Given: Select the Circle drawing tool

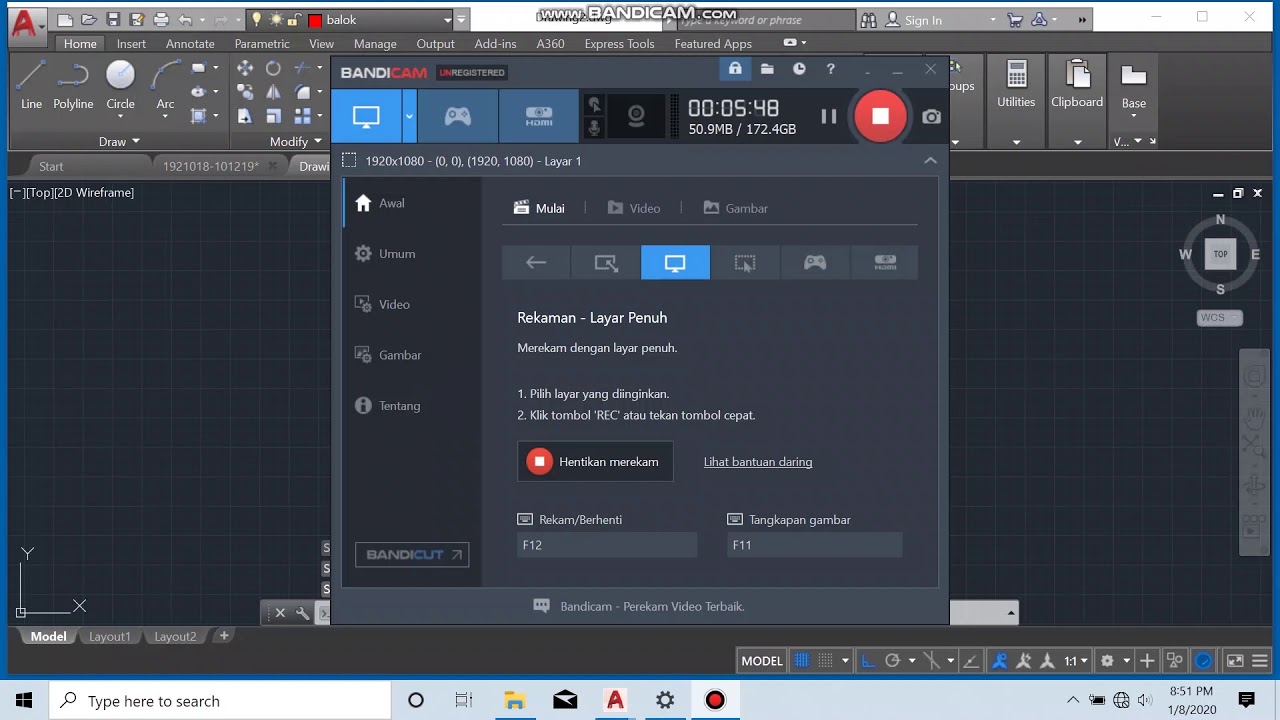Looking at the screenshot, I should coord(120,85).
